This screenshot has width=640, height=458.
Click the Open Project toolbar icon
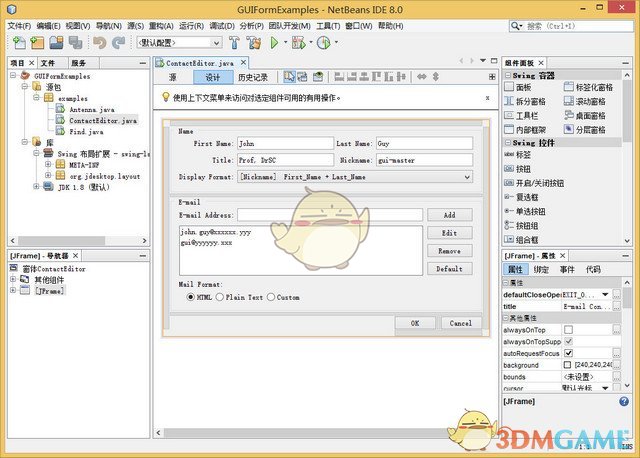tap(56, 42)
